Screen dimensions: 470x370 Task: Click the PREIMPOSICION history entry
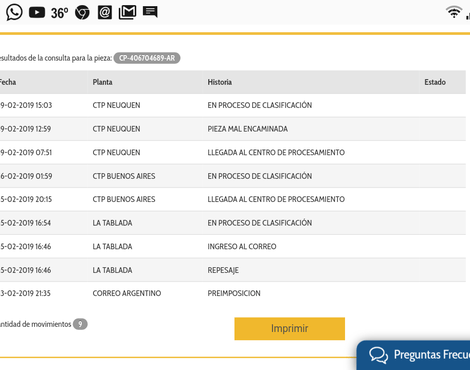coord(234,293)
